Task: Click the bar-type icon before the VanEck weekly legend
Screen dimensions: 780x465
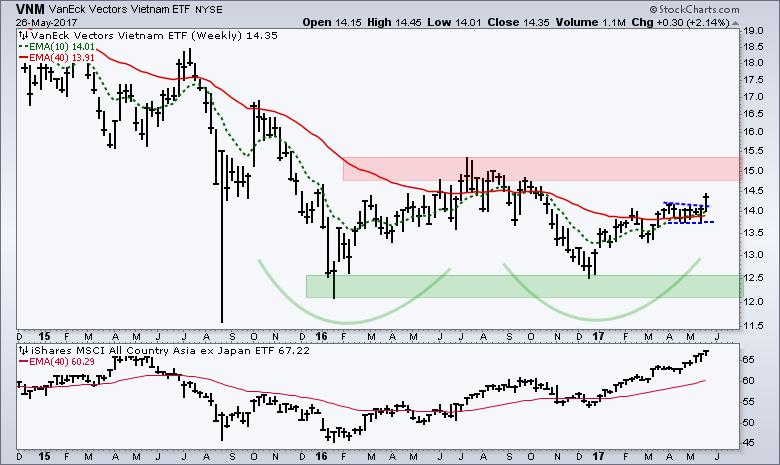Action: tap(23, 36)
